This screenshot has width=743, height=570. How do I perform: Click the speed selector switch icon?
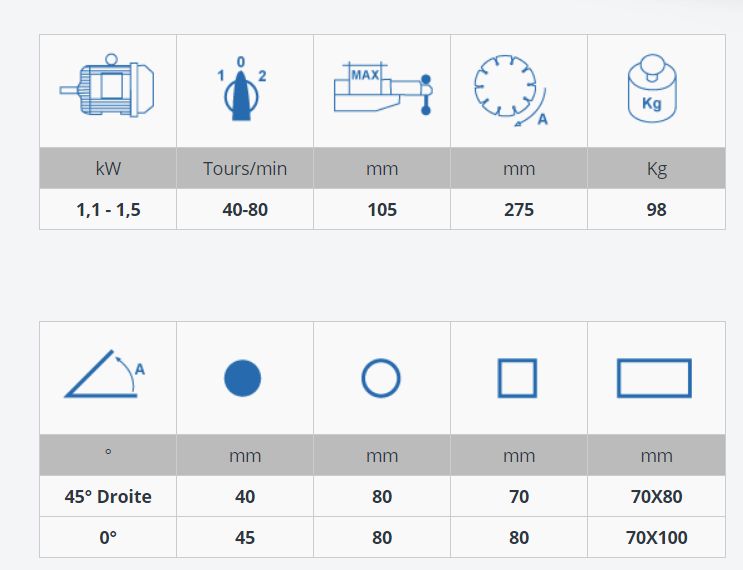click(243, 91)
